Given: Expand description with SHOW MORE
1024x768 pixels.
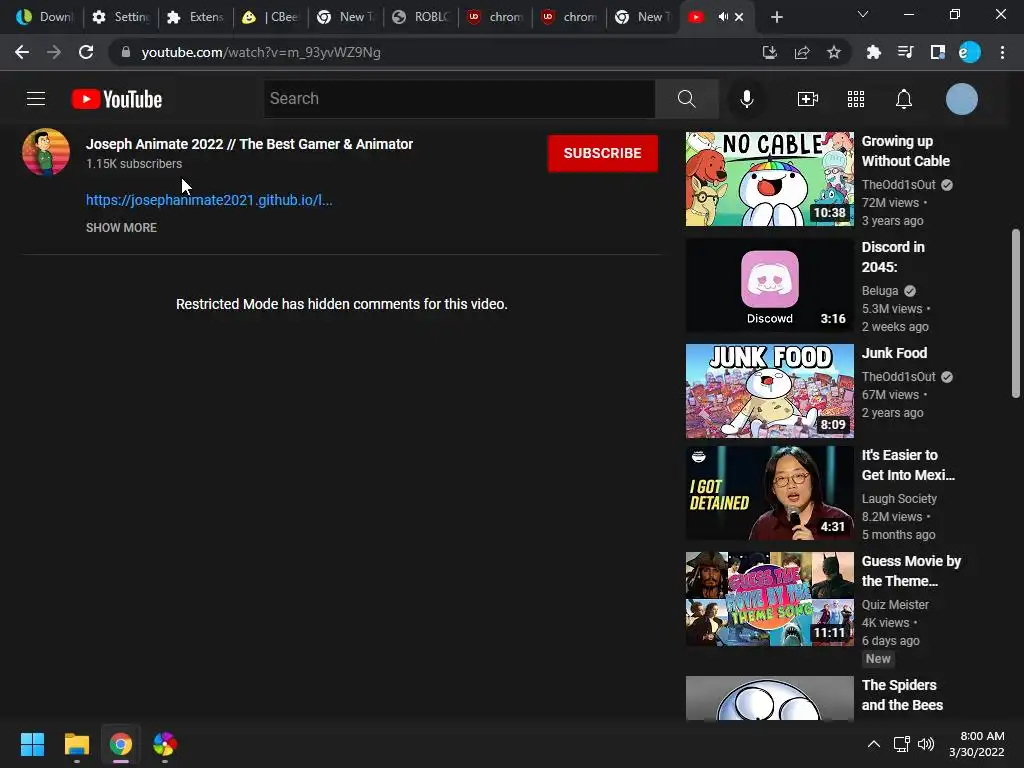Looking at the screenshot, I should click(x=121, y=227).
